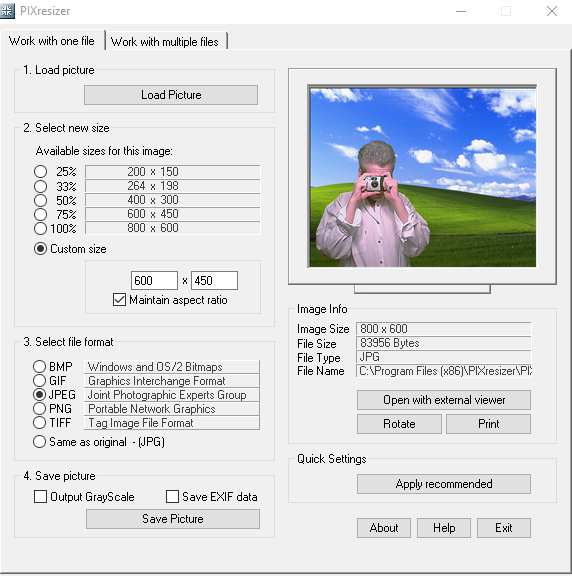Enable Save EXIF data checkbox
The image size is (572, 576).
tap(172, 497)
